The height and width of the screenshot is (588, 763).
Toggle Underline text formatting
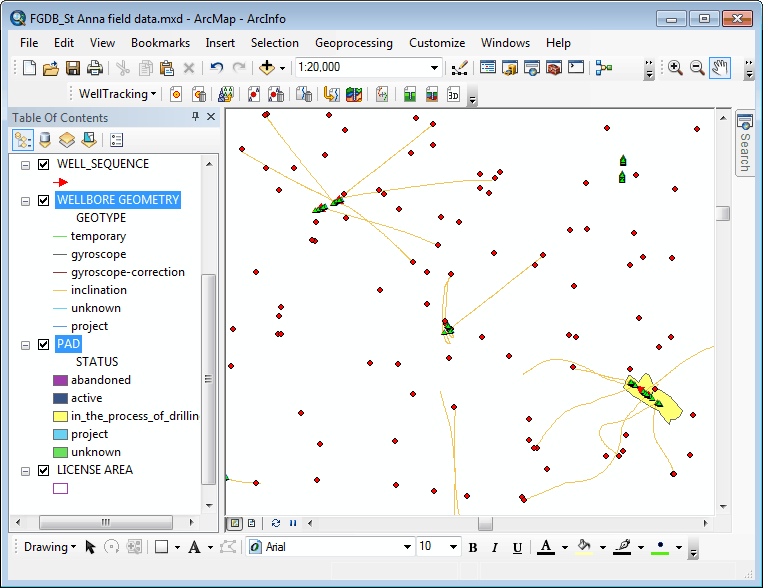coord(517,548)
